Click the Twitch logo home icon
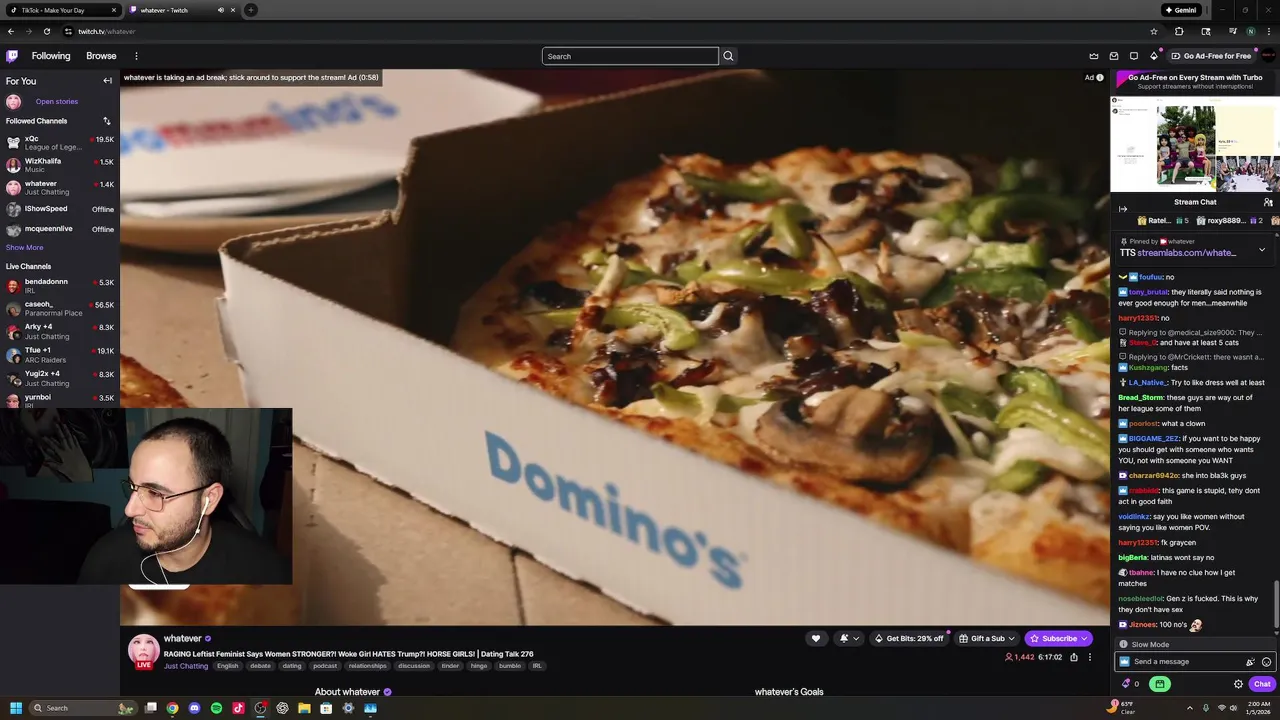The image size is (1280, 720). pyautogui.click(x=12, y=56)
